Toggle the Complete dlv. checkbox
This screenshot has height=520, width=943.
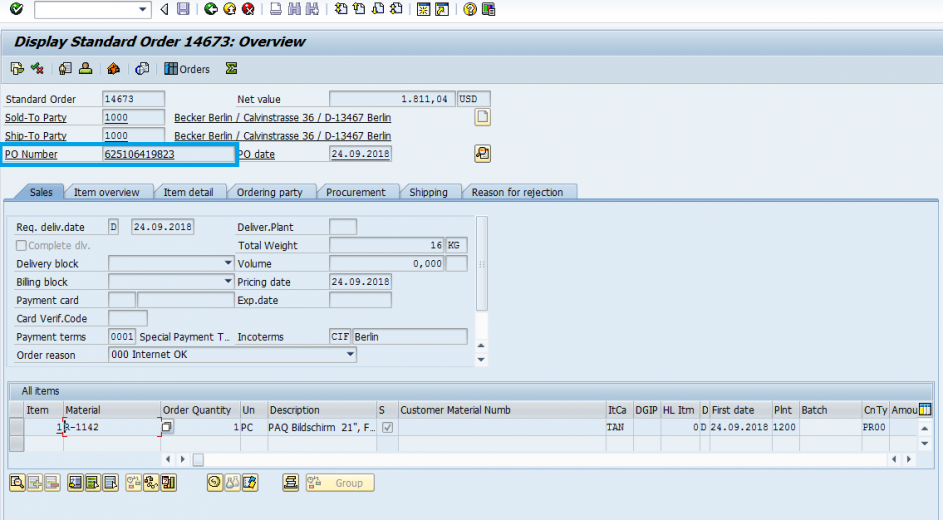[x=22, y=245]
